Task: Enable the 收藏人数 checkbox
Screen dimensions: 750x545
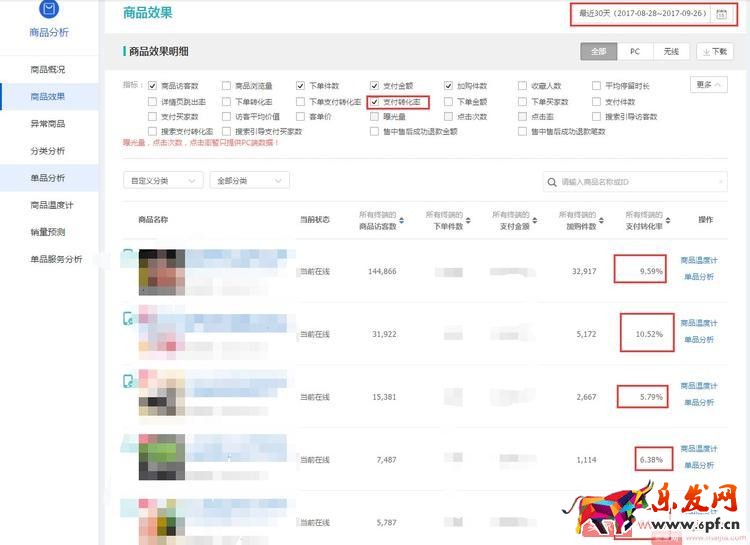Action: point(522,86)
